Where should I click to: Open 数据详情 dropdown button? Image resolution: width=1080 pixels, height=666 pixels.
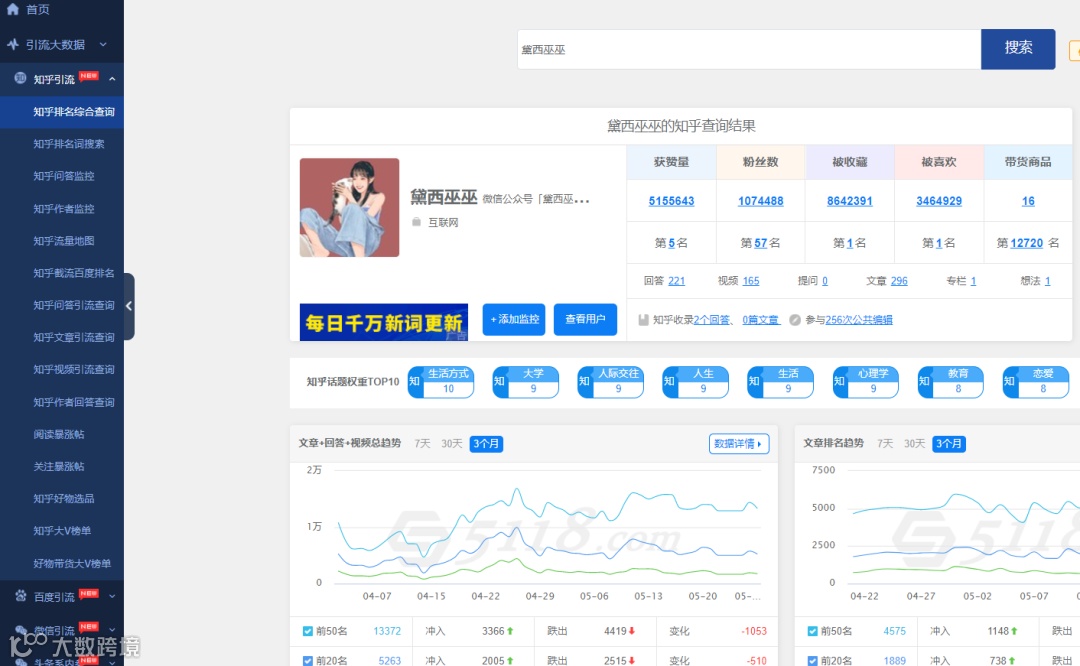coord(738,444)
